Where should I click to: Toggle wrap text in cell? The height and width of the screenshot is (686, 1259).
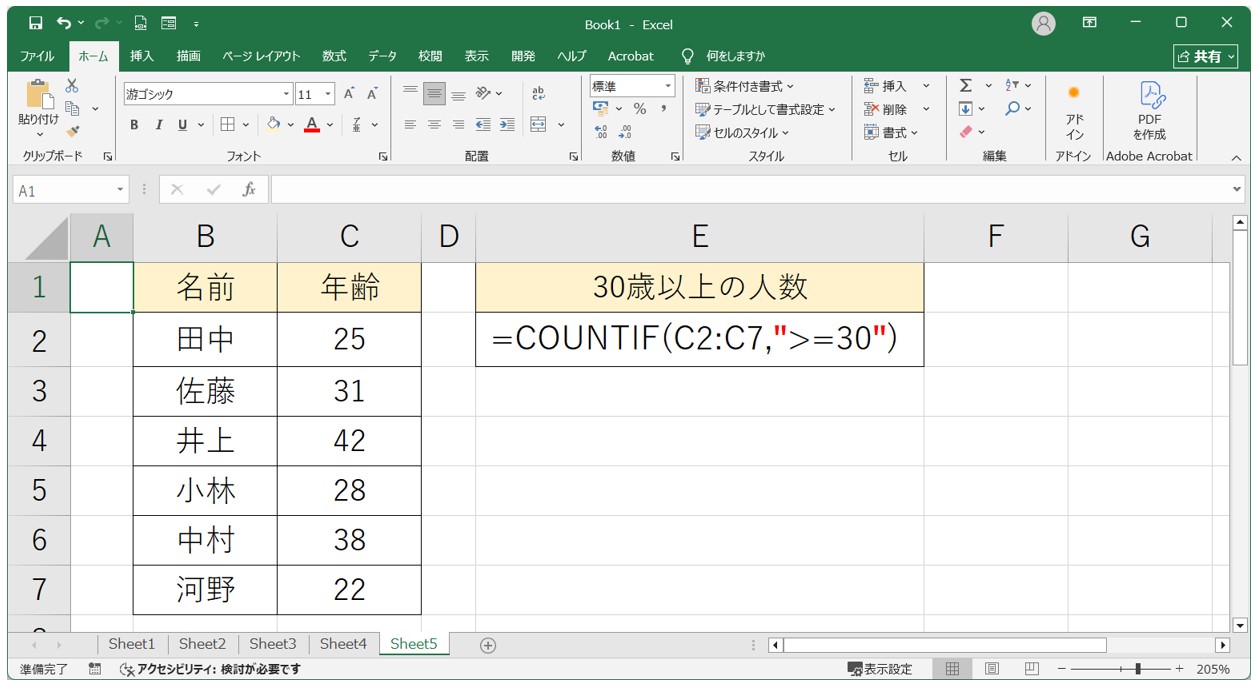pos(538,93)
